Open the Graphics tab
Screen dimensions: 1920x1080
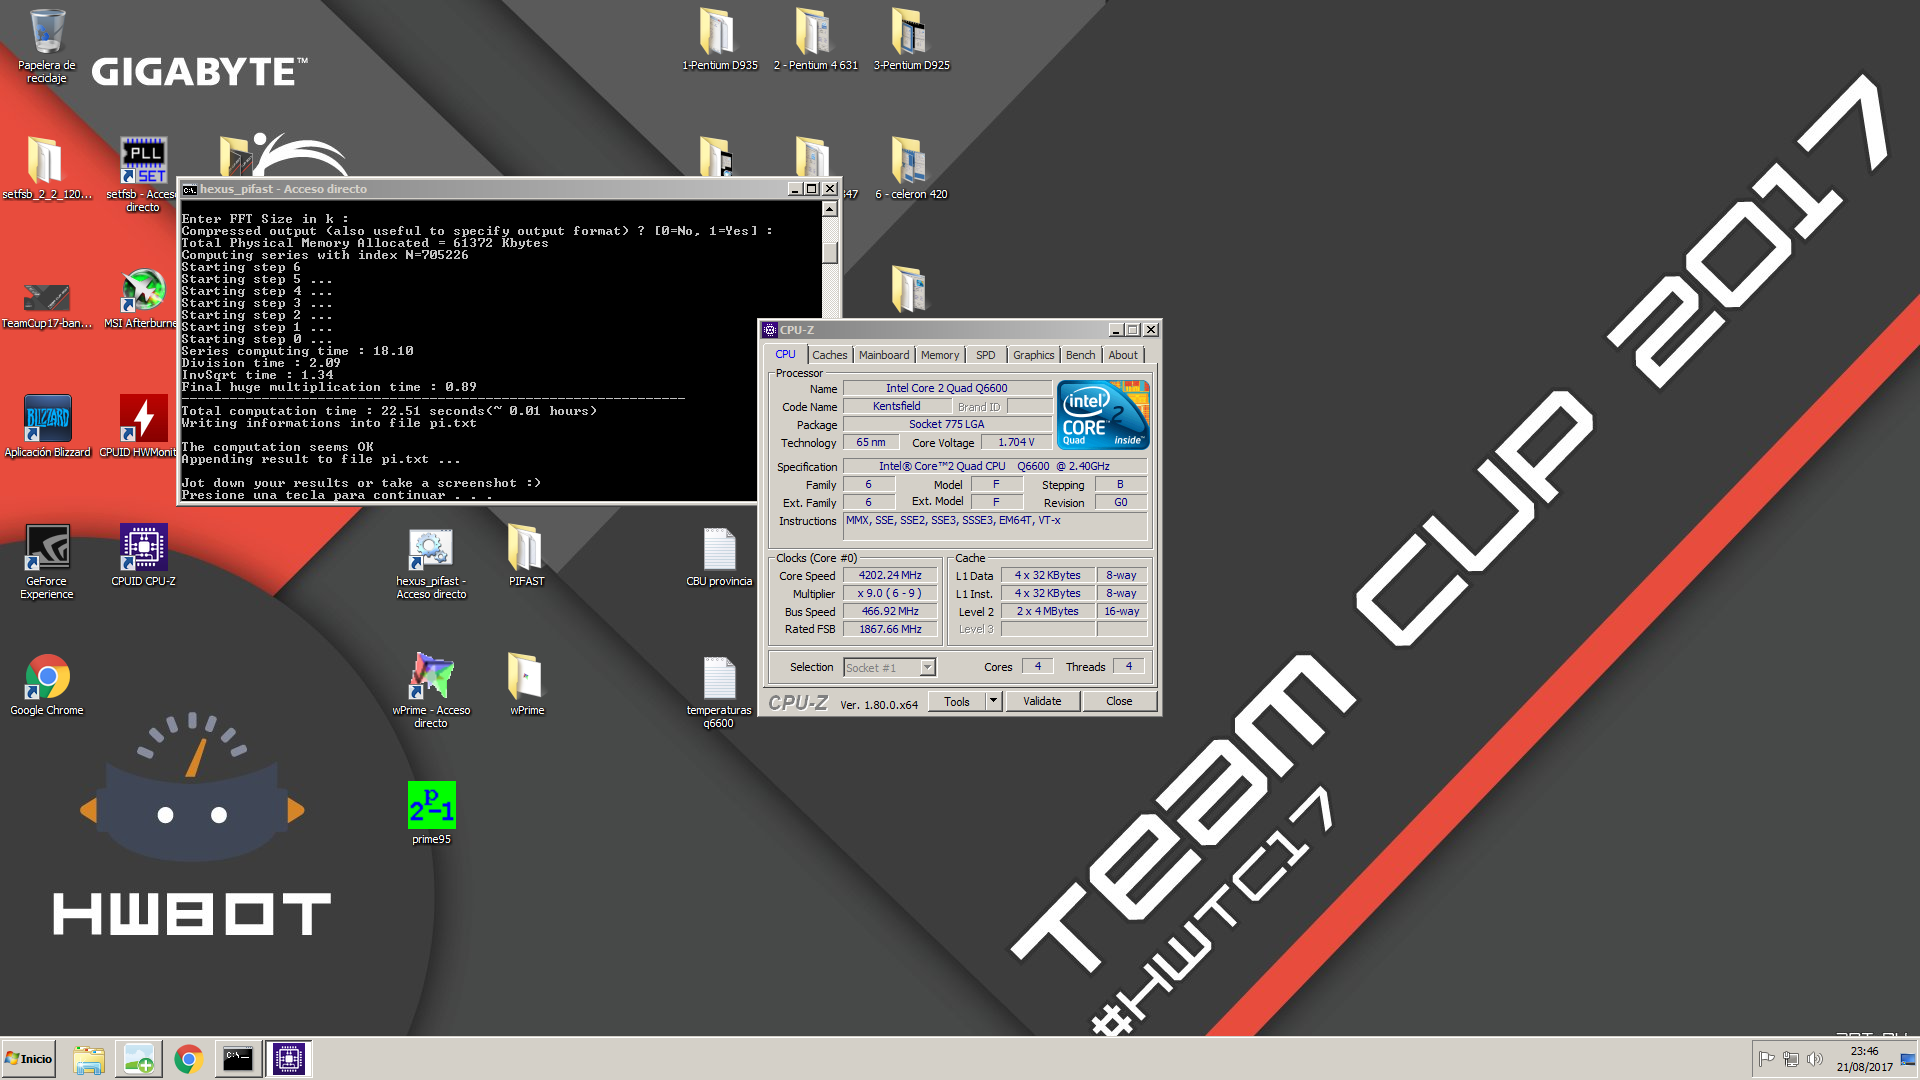click(x=1033, y=355)
